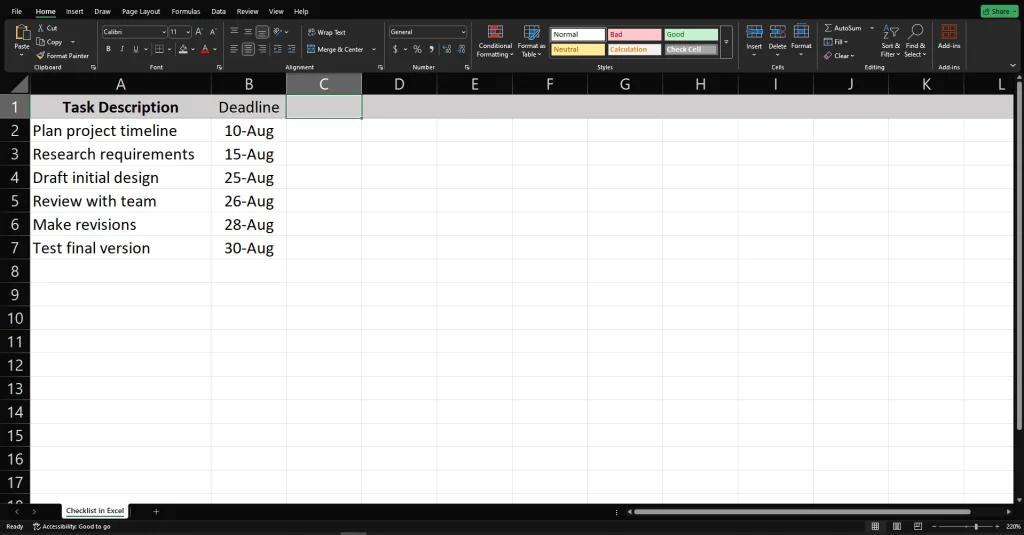Expand Merge & Center dropdown arrow
Viewport: 1024px width, 535px height.
coord(374,49)
